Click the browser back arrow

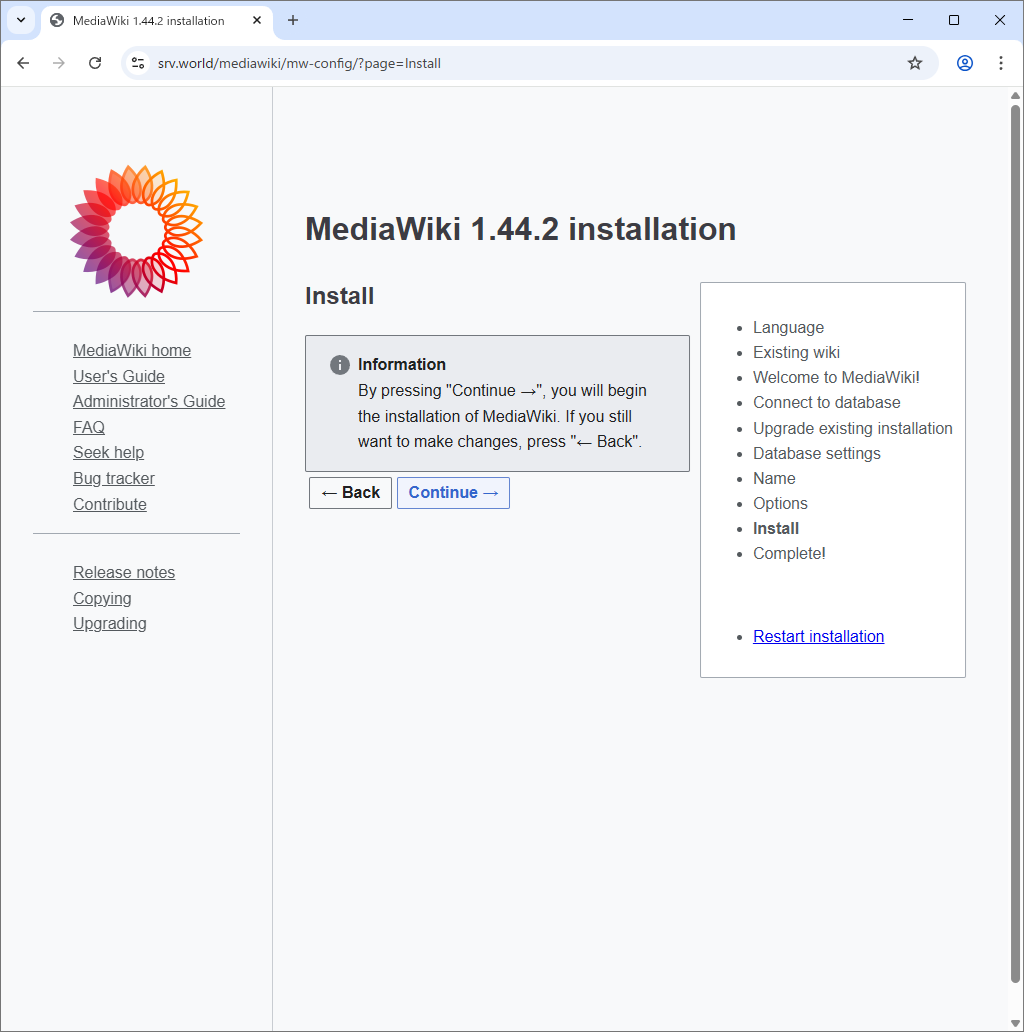(23, 63)
